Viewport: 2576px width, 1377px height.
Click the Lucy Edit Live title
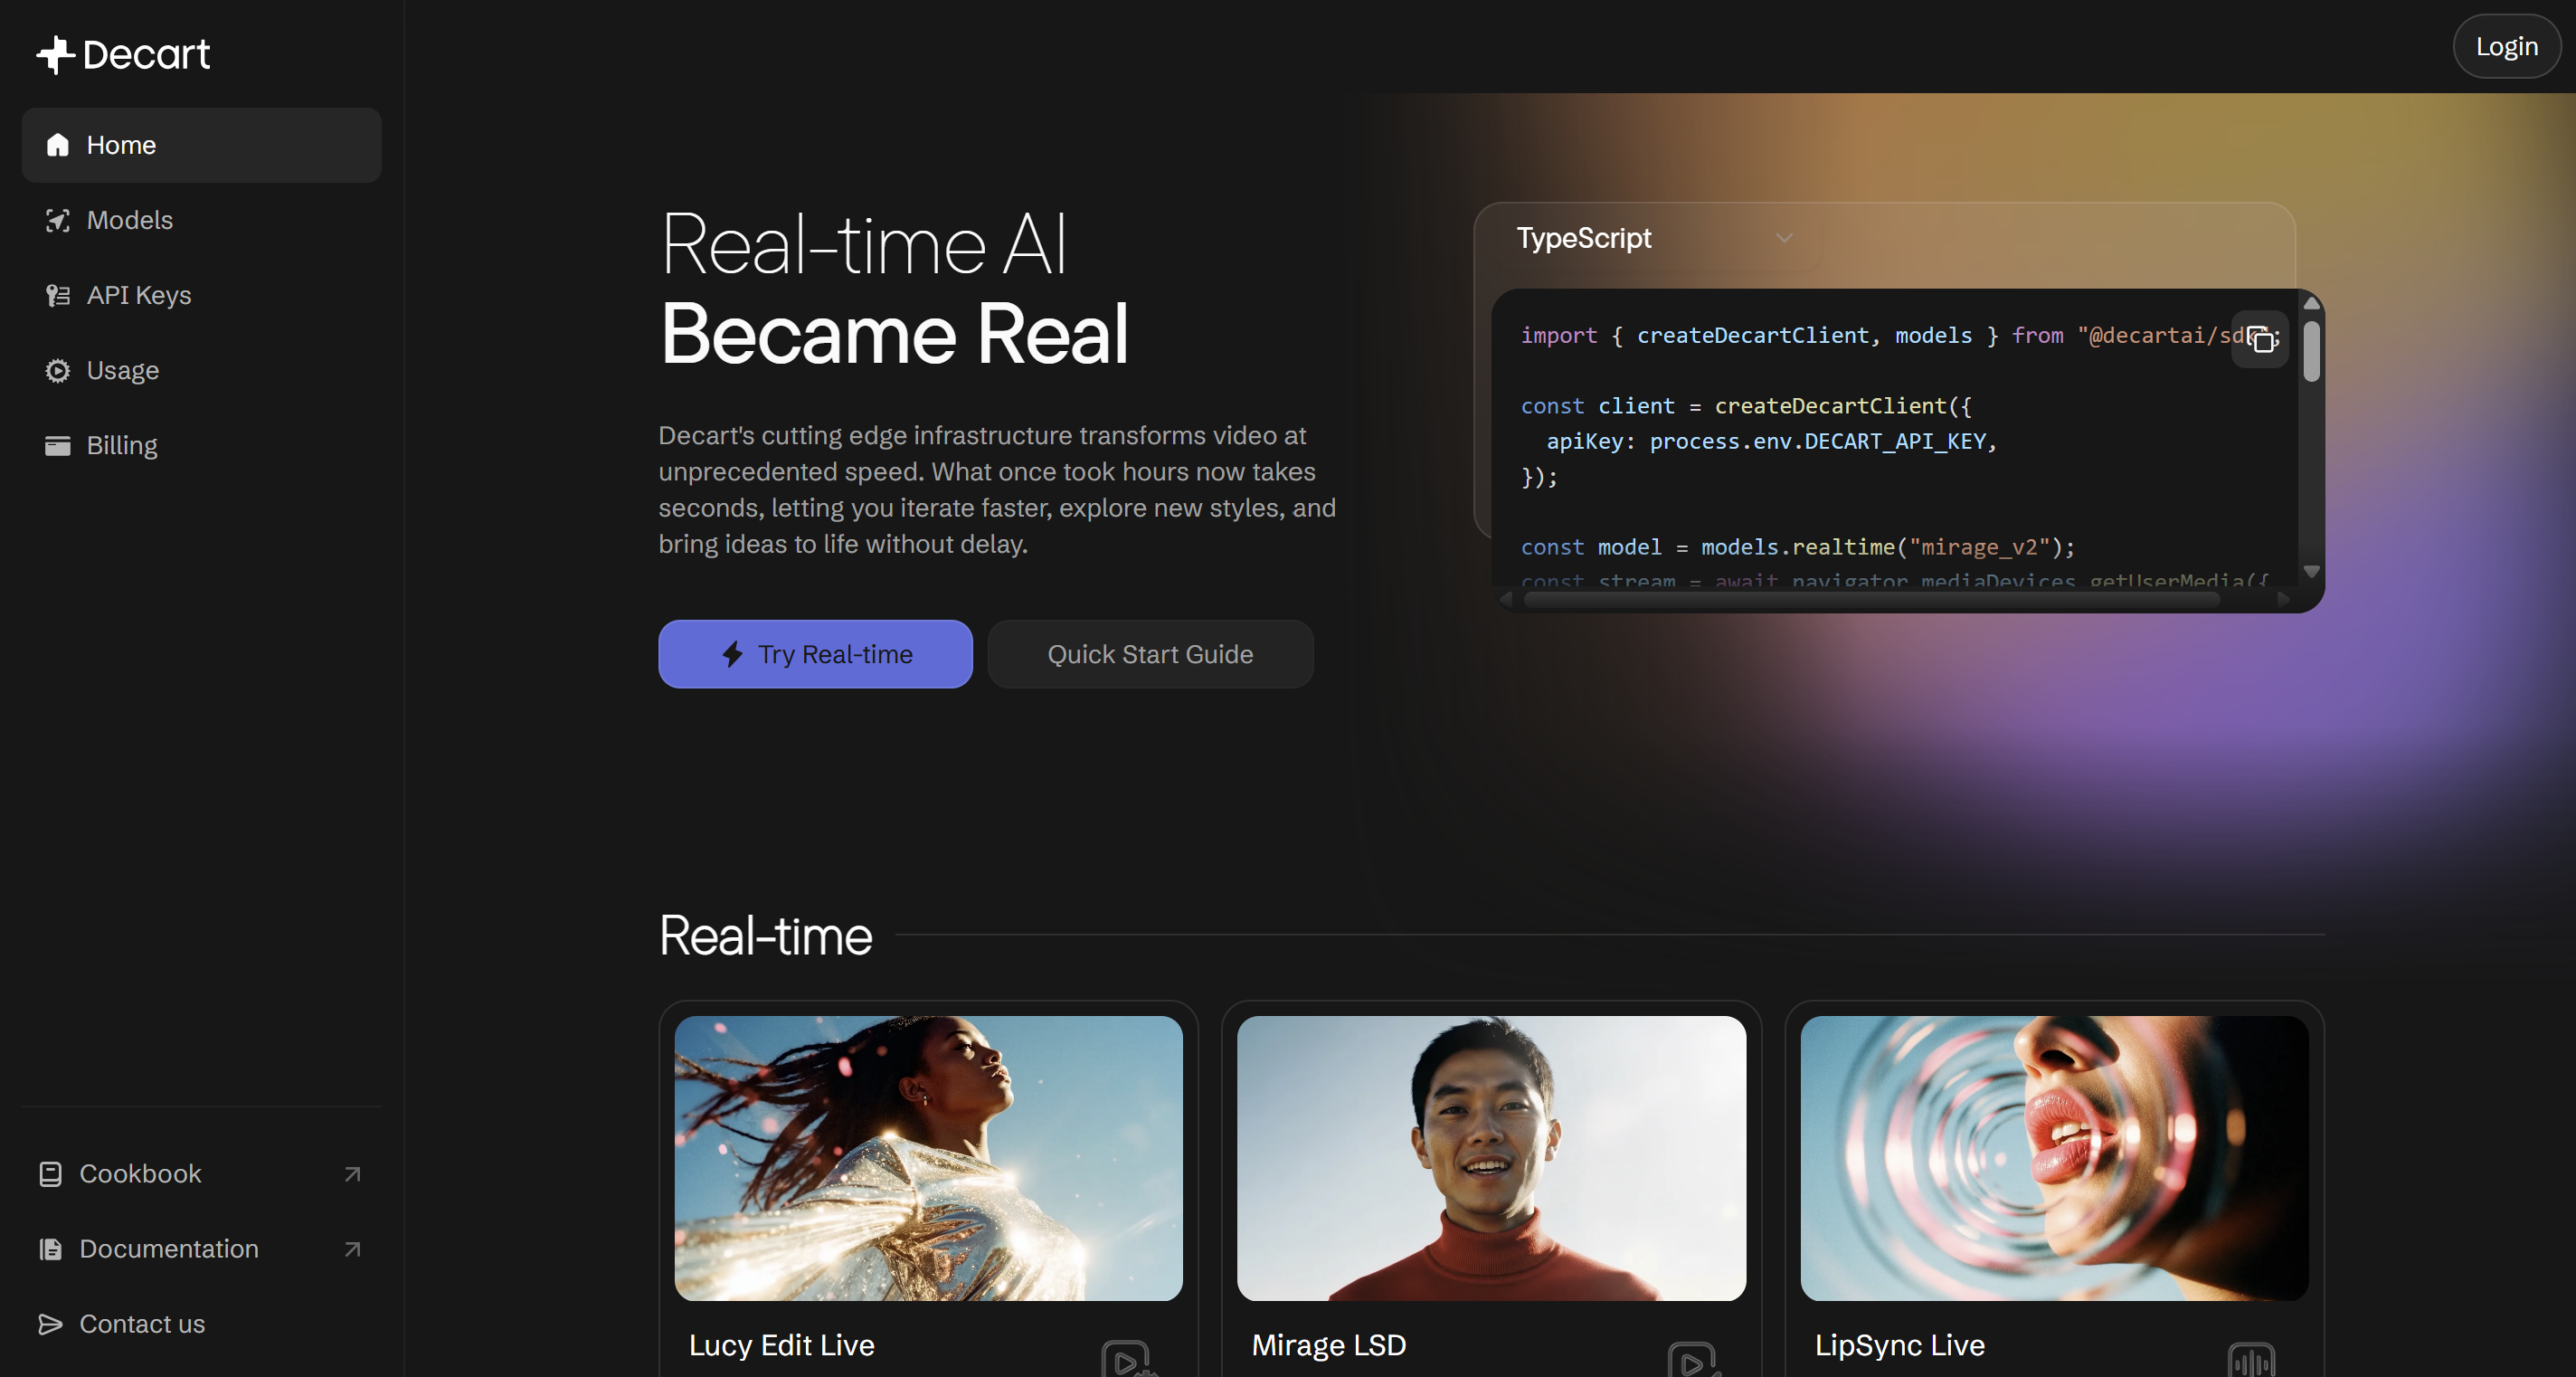pyautogui.click(x=781, y=1345)
